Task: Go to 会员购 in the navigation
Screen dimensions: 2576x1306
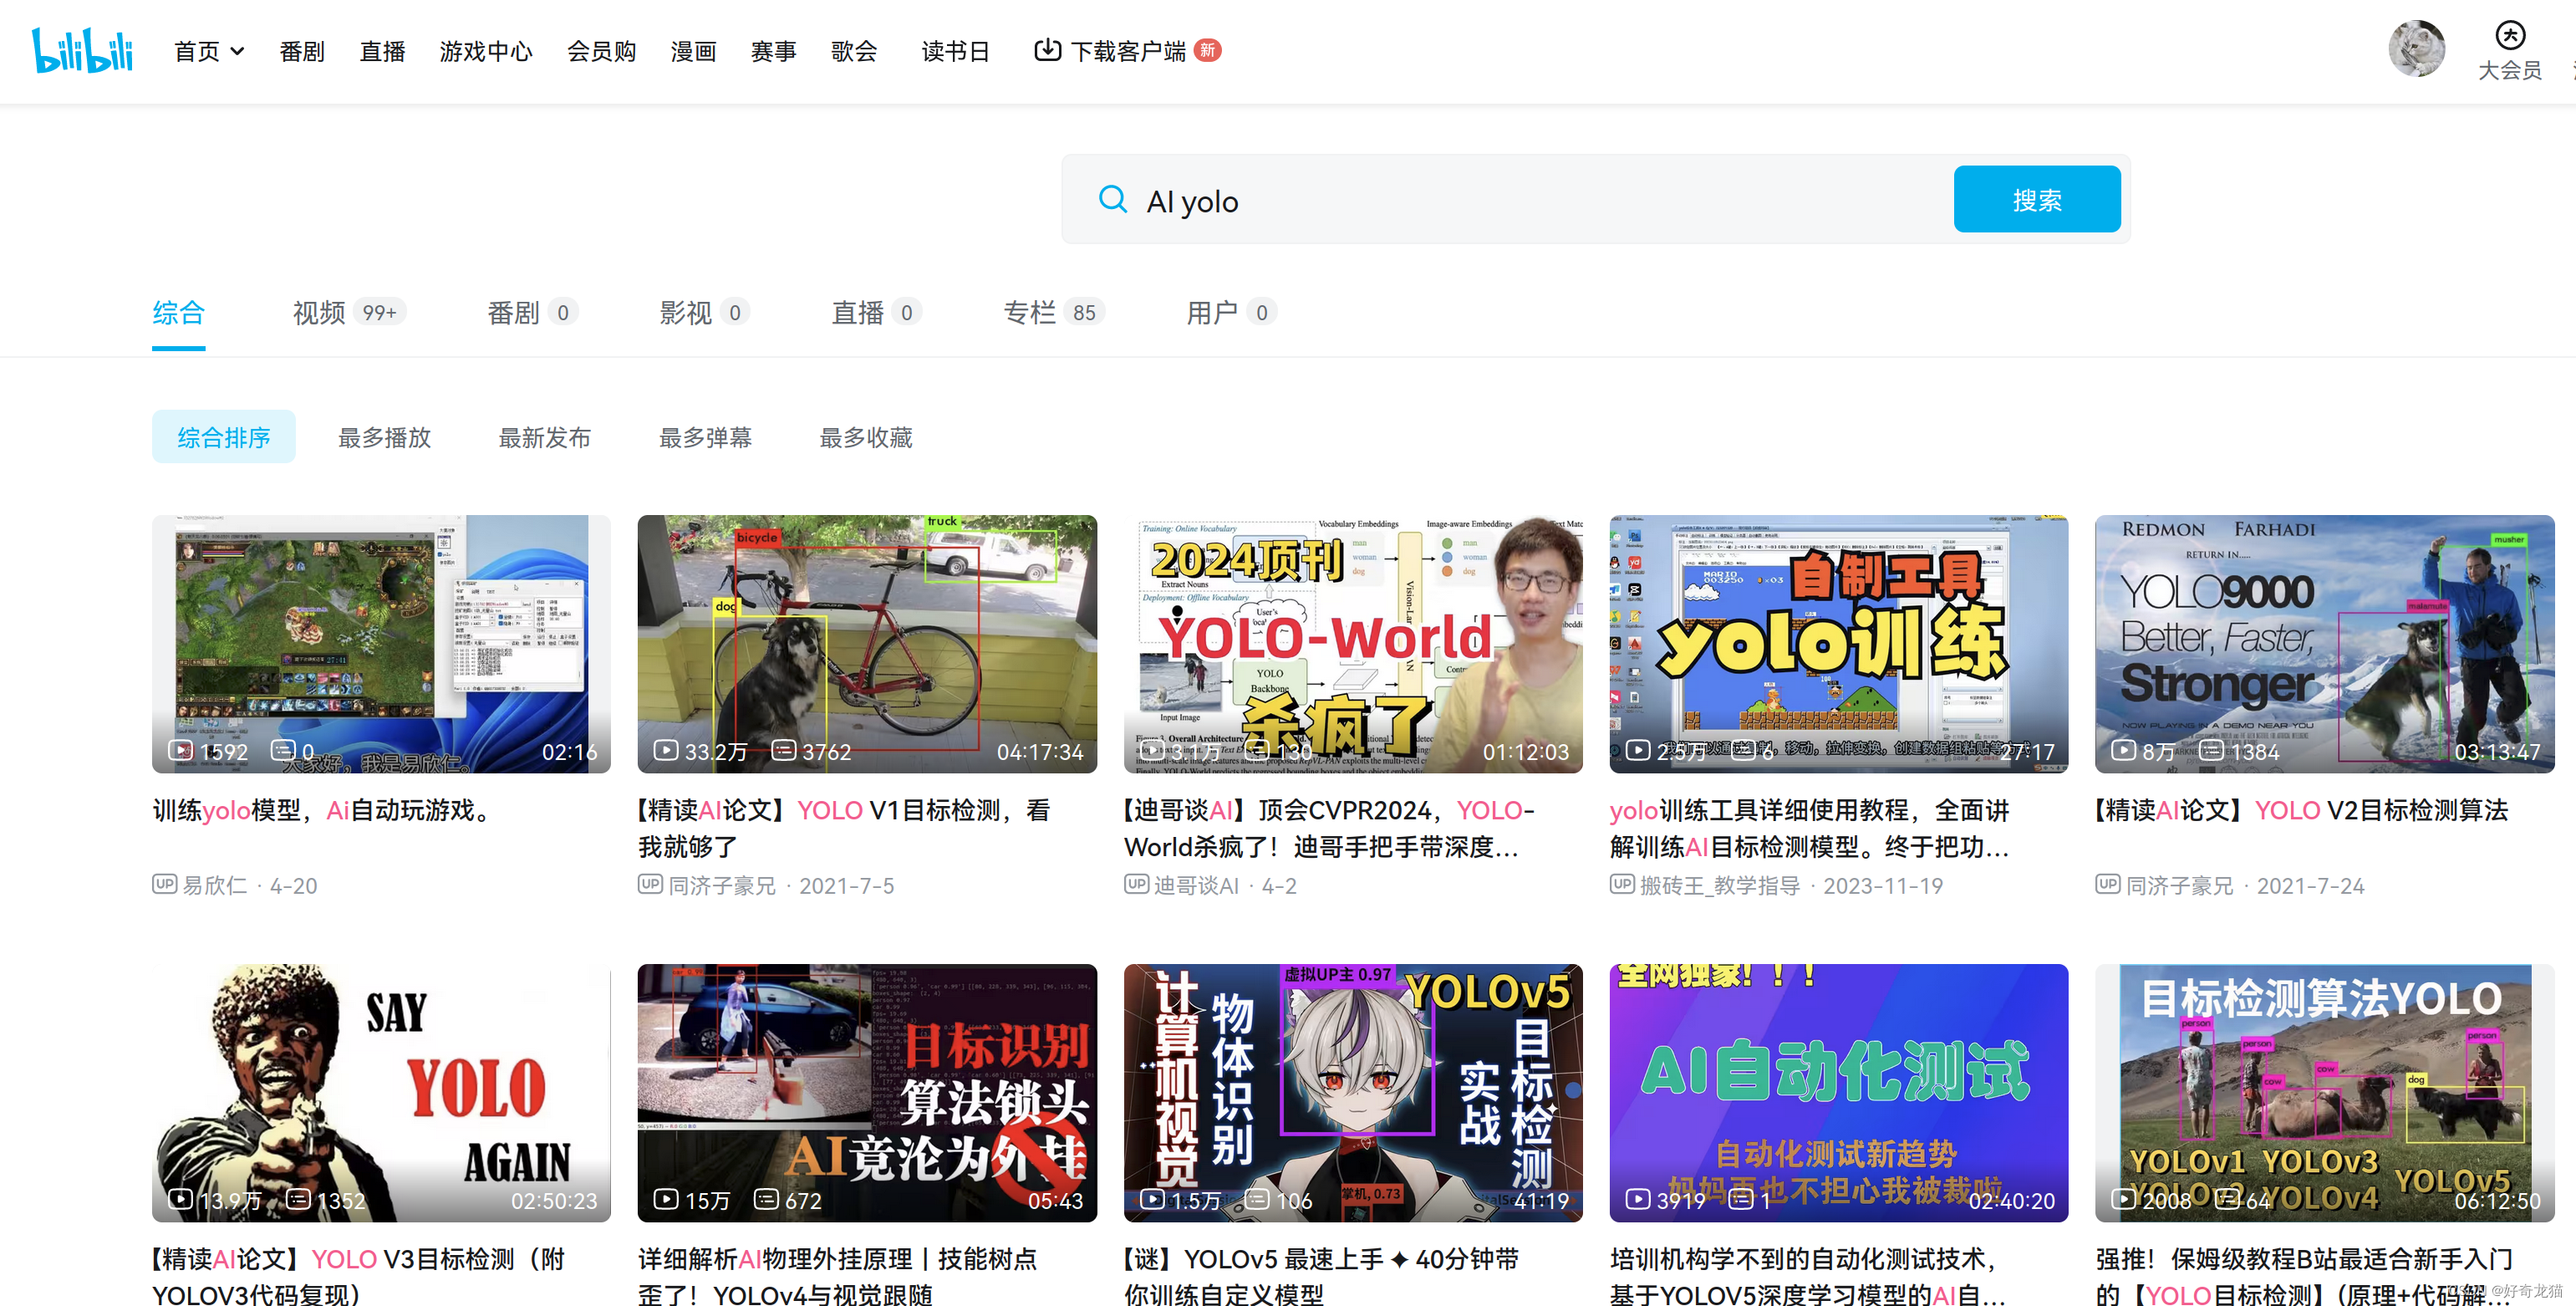Action: point(602,51)
